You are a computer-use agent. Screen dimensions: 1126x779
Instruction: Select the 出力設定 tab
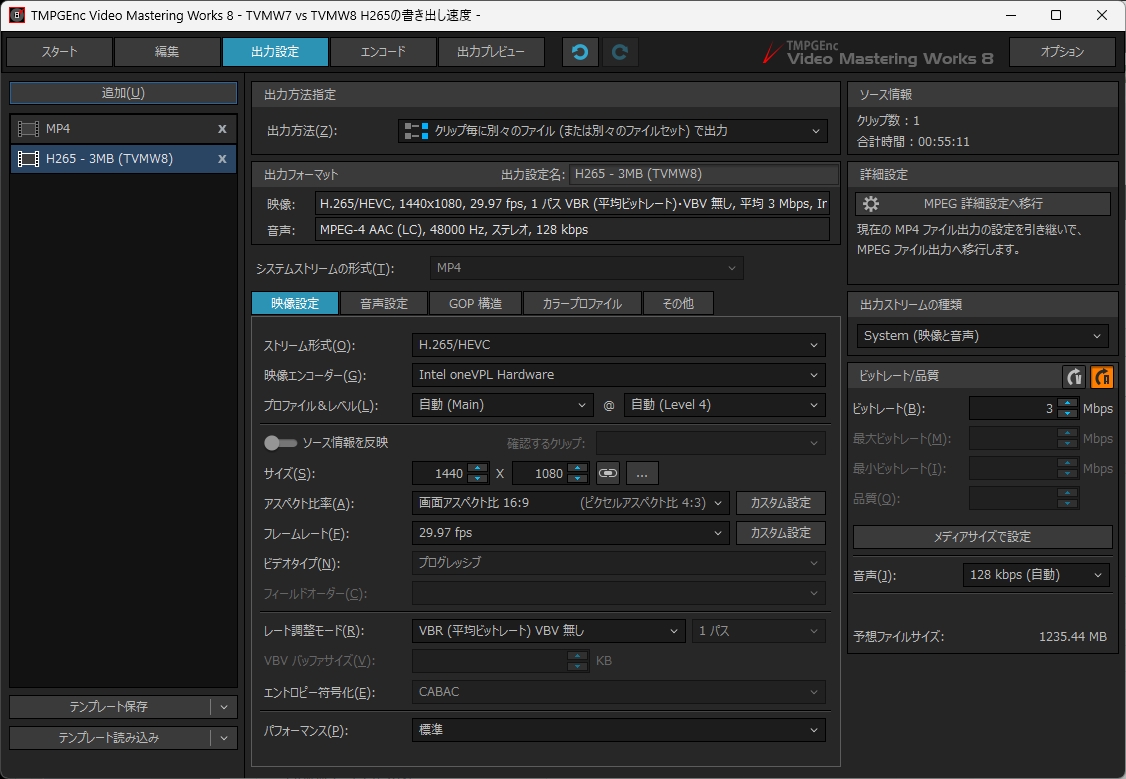click(275, 52)
